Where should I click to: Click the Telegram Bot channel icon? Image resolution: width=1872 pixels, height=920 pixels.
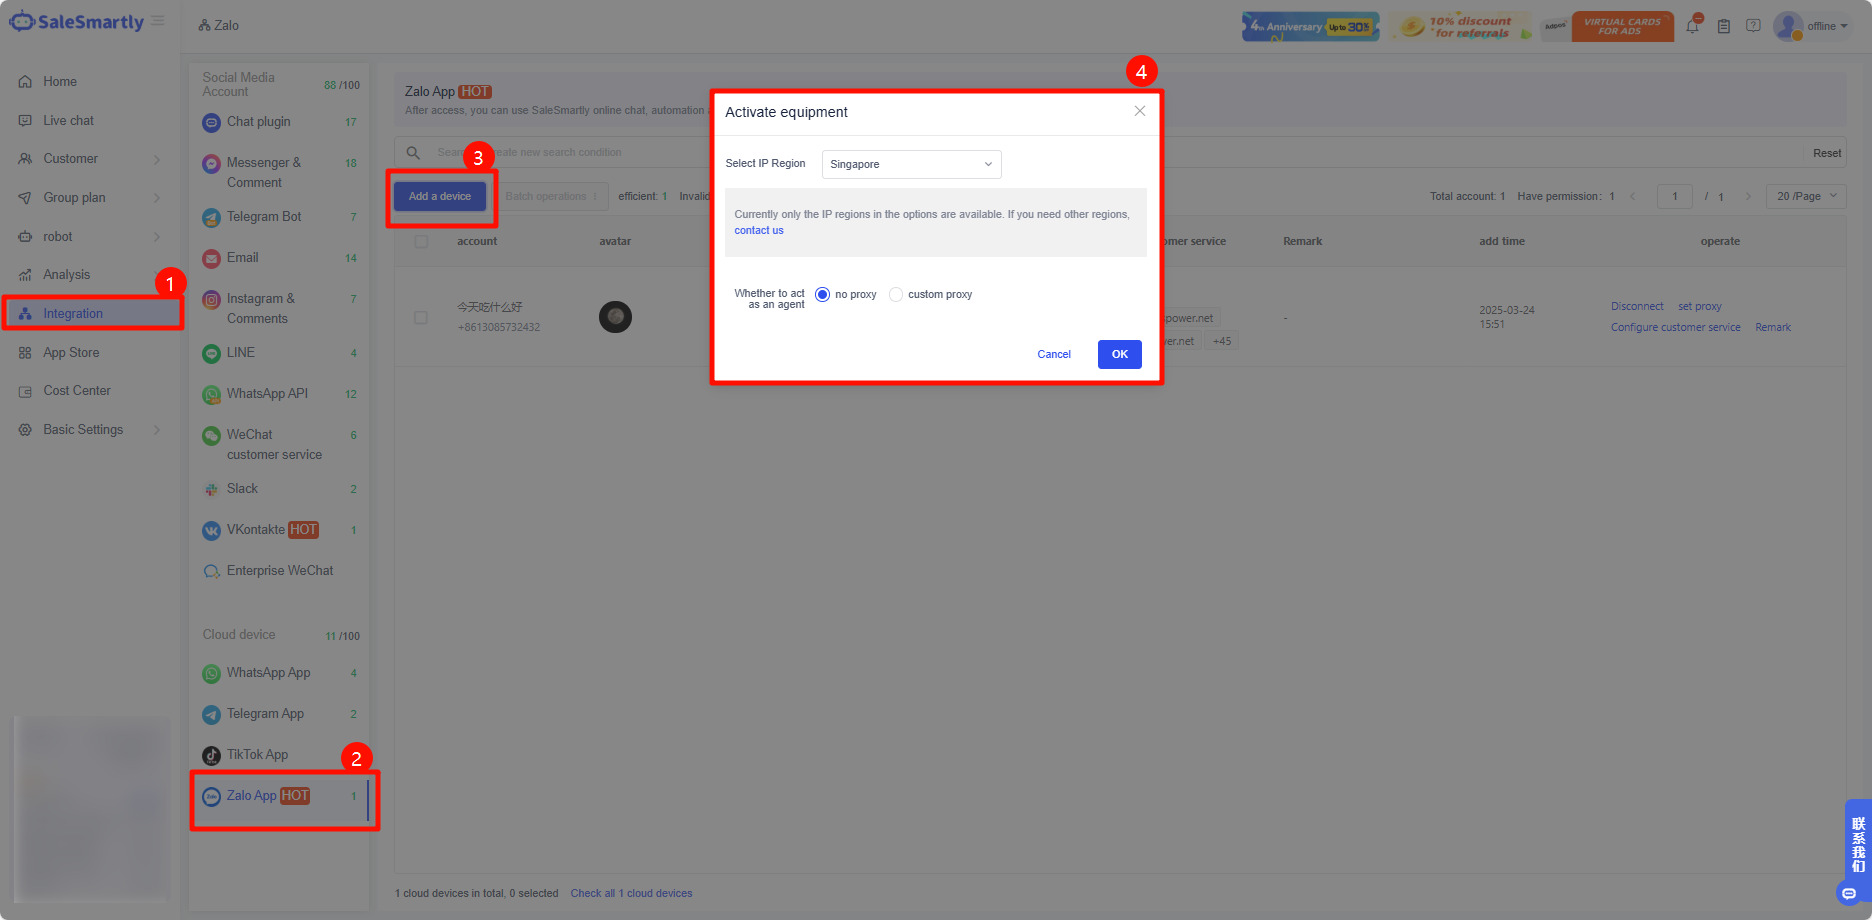[211, 218]
